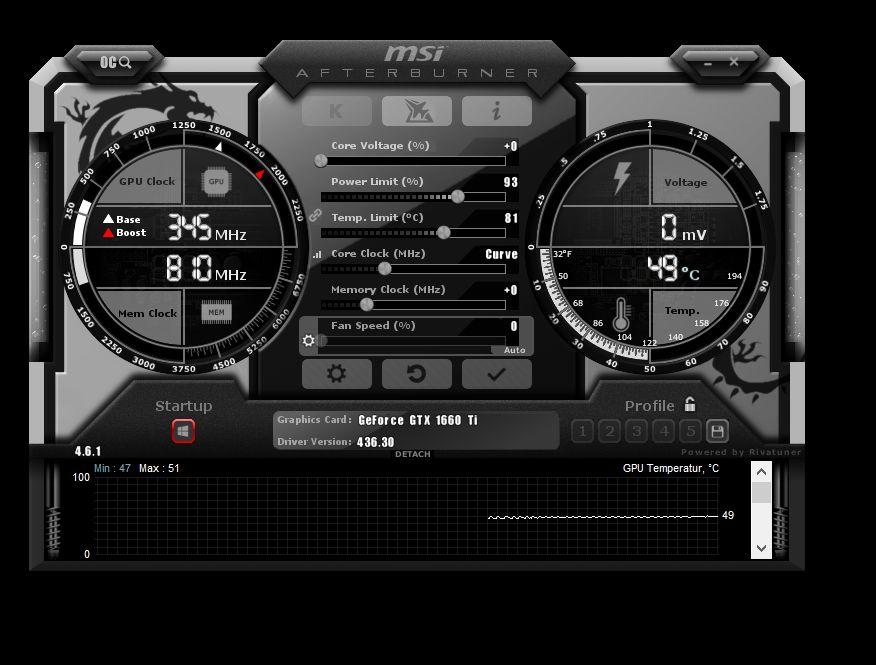
Task: Click the DETACH monitor button
Action: tap(413, 454)
